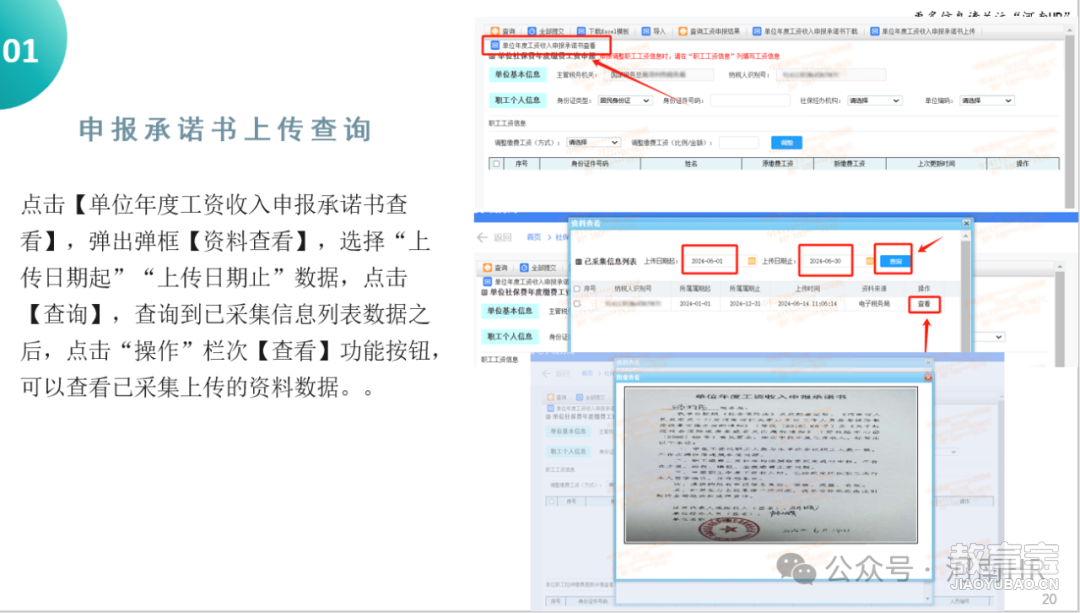Click the 序号 column header in top table
The height and width of the screenshot is (613, 1080).
[521, 164]
